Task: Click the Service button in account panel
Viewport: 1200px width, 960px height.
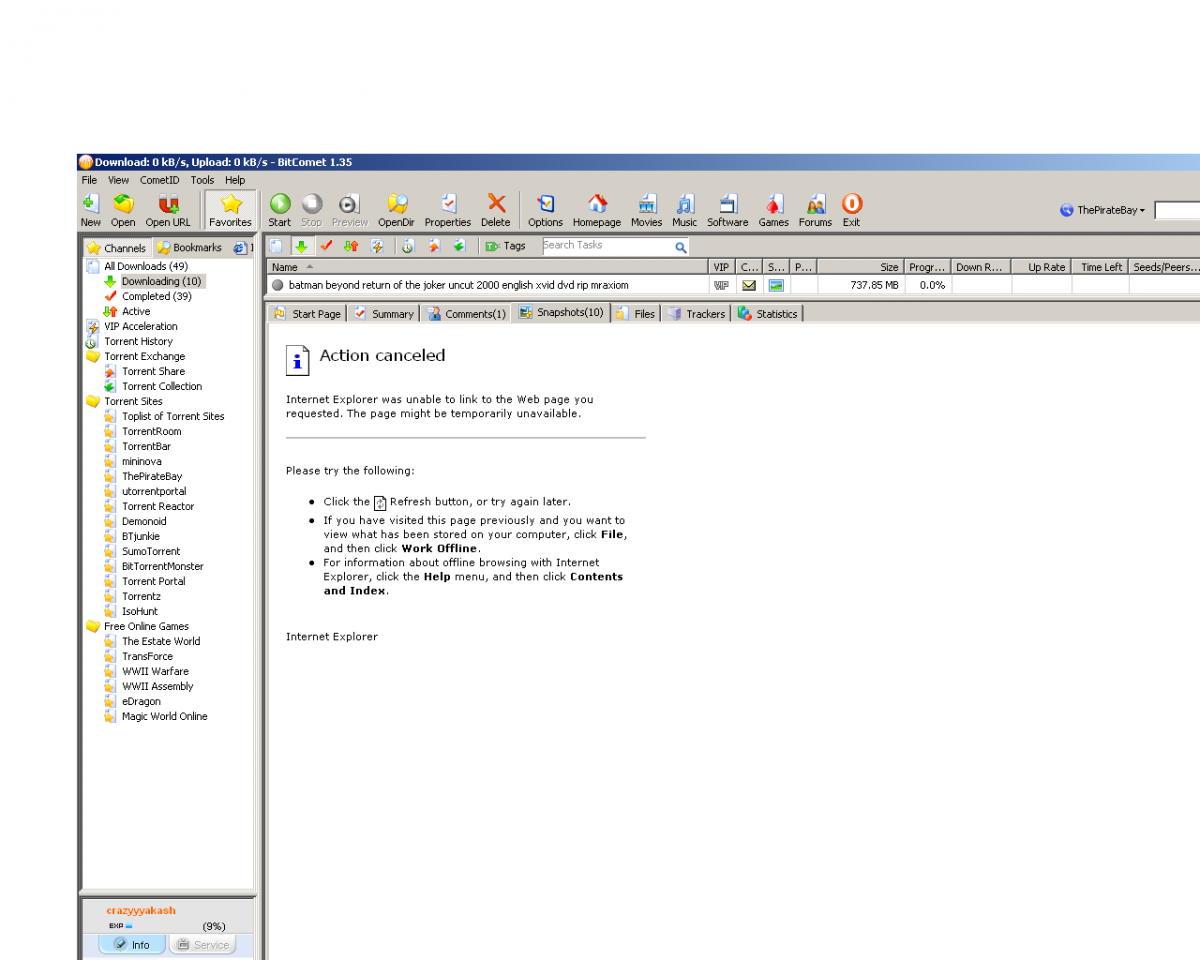Action: coord(203,944)
